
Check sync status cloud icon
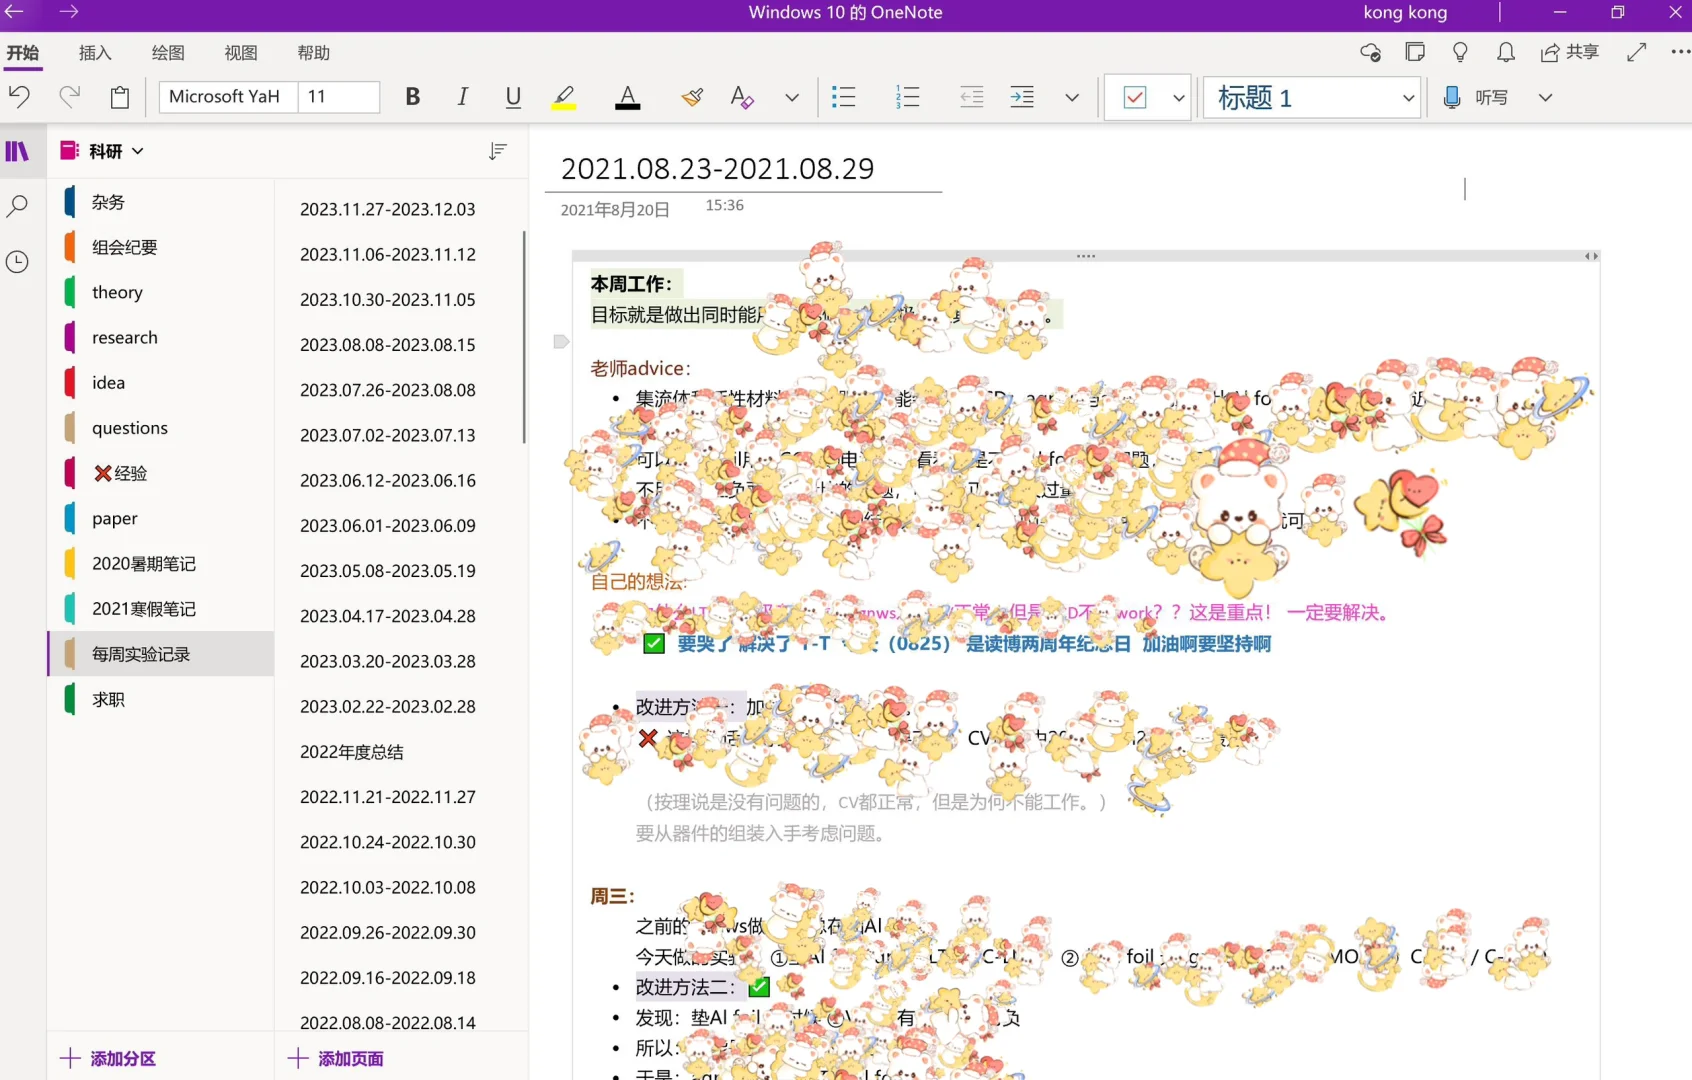pyautogui.click(x=1370, y=52)
